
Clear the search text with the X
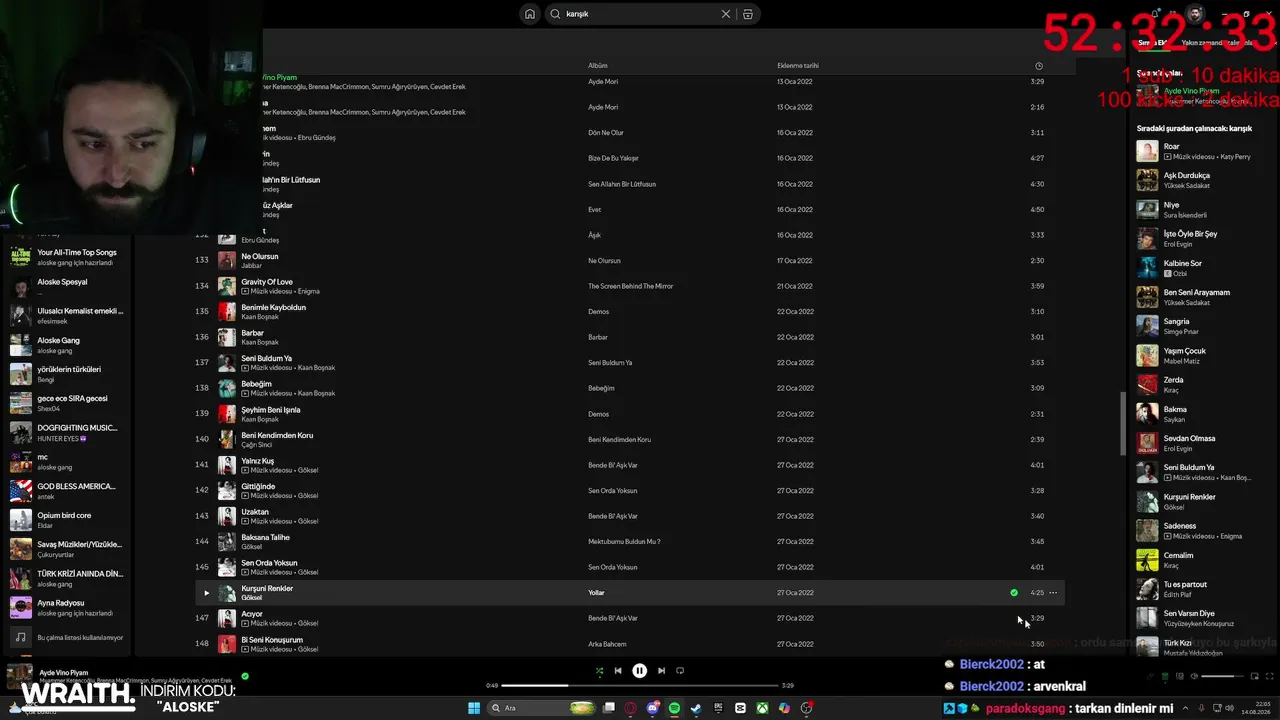726,14
